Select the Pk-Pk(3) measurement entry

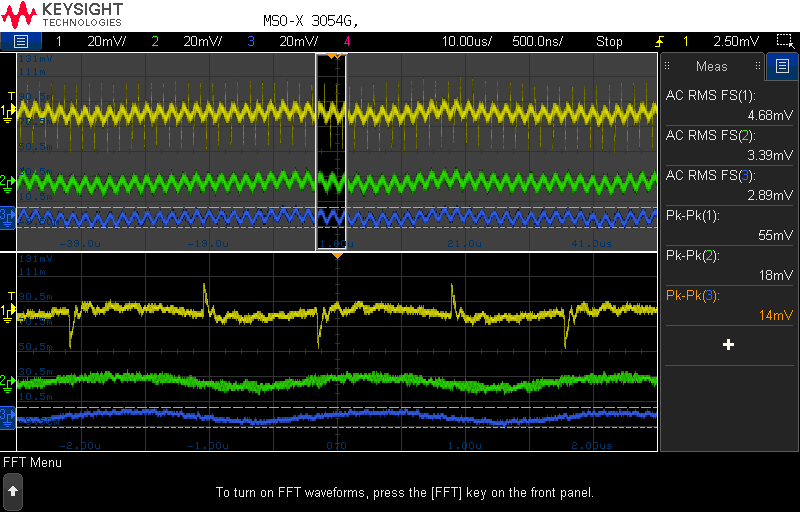pos(730,305)
